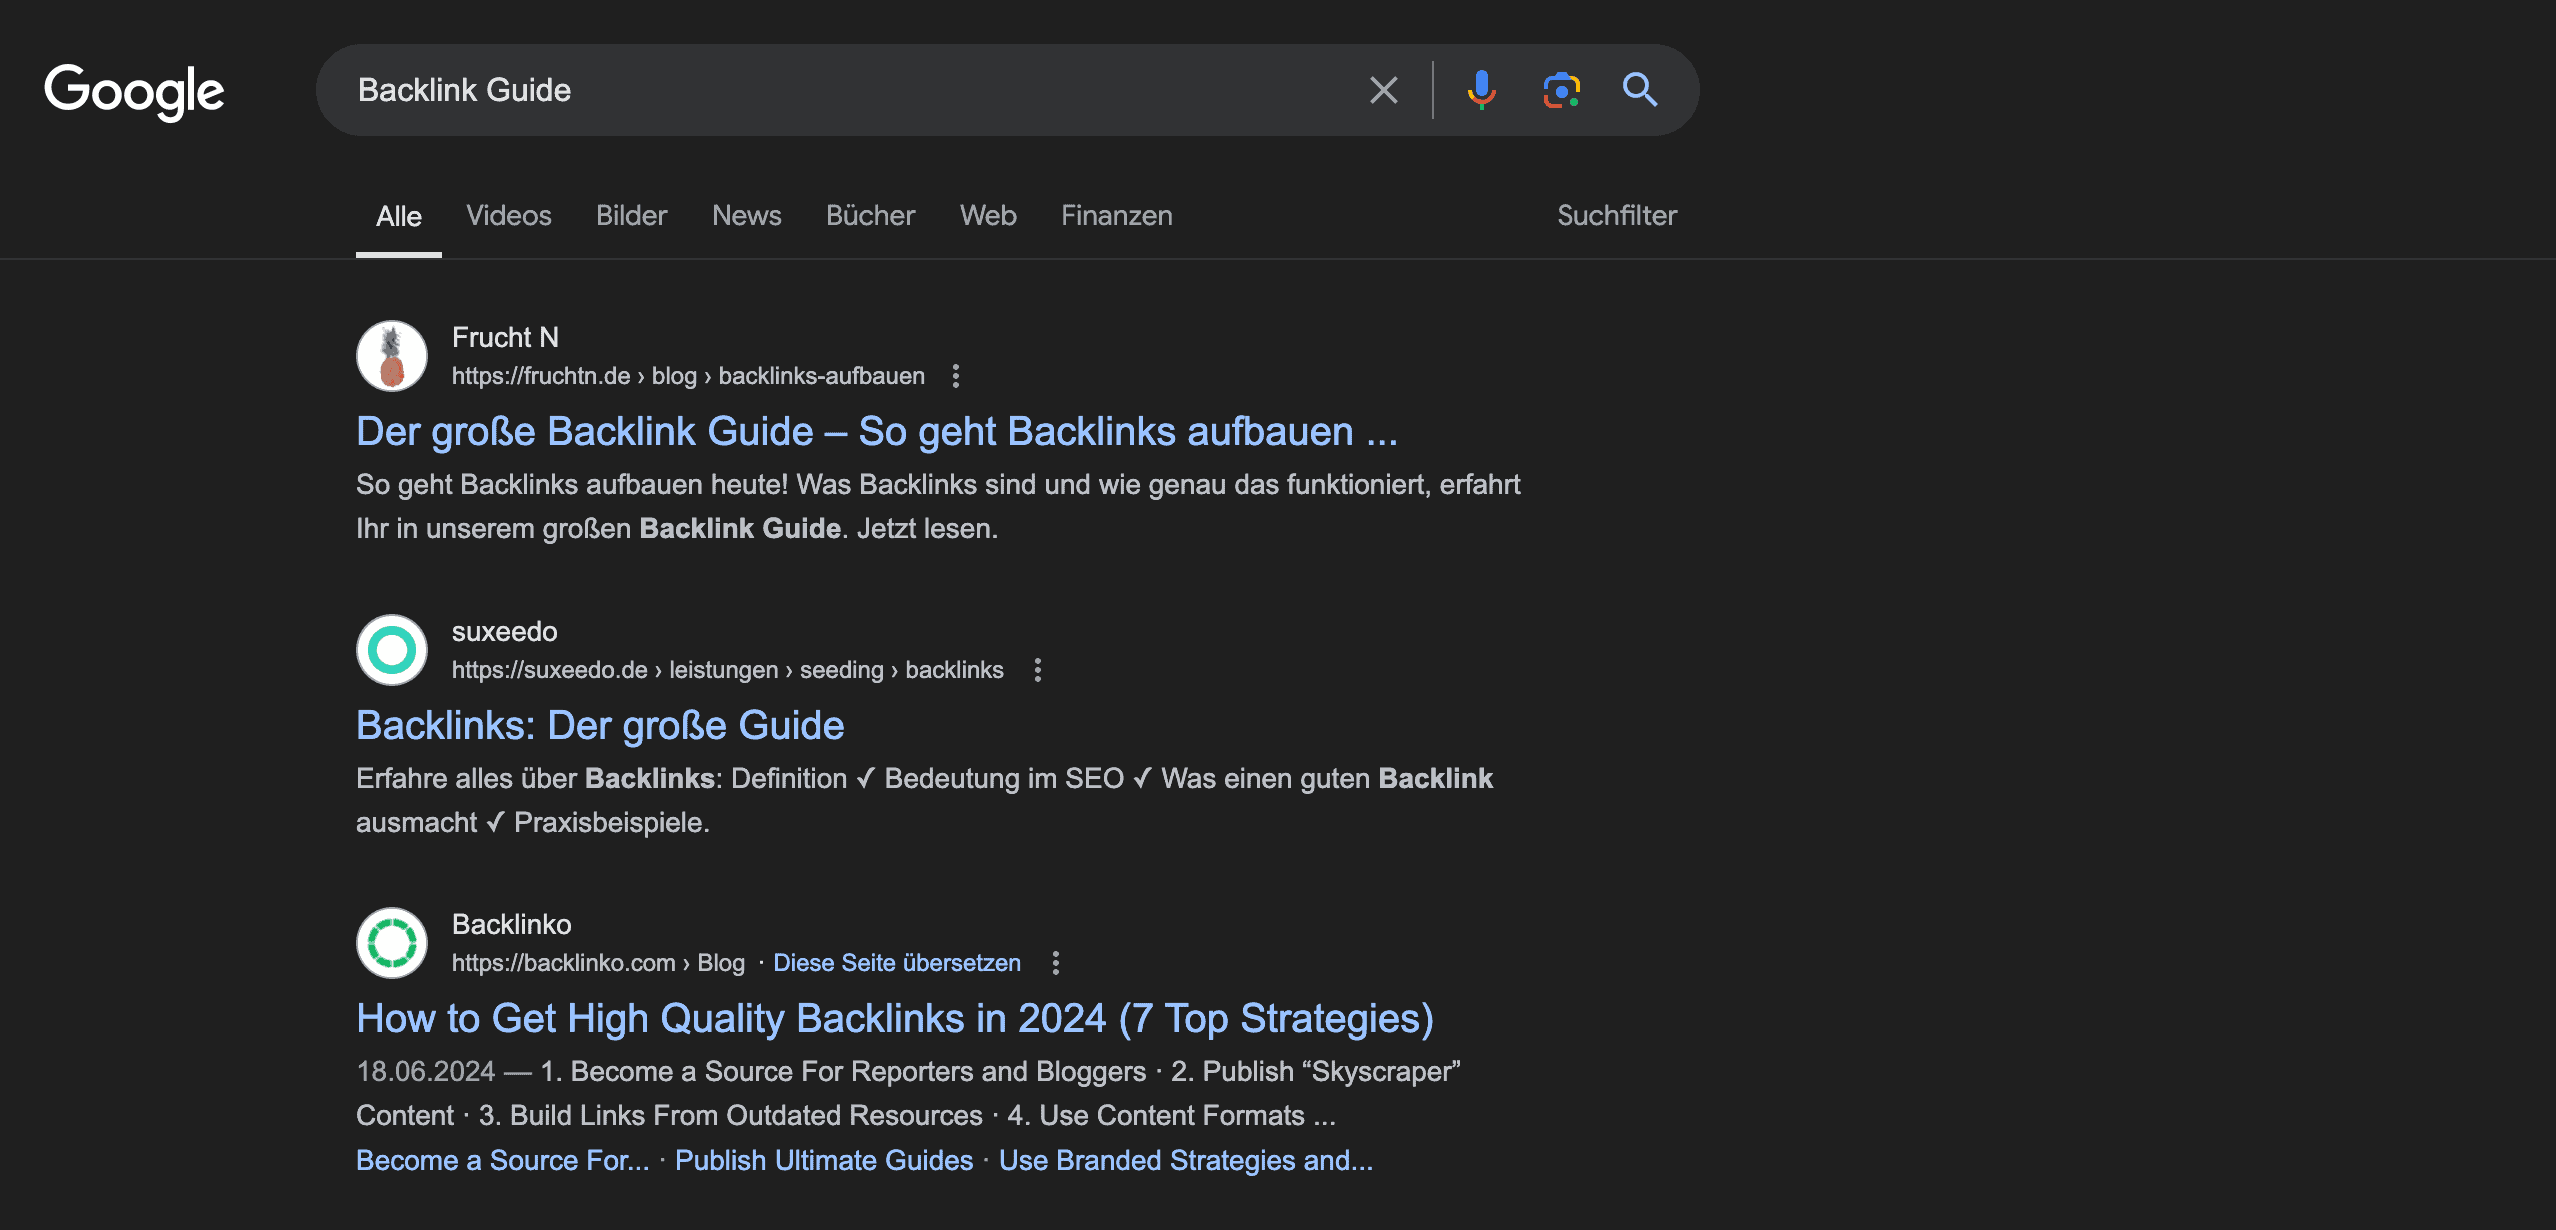Clear the search query with the X
The height and width of the screenshot is (1230, 2556).
1384,90
